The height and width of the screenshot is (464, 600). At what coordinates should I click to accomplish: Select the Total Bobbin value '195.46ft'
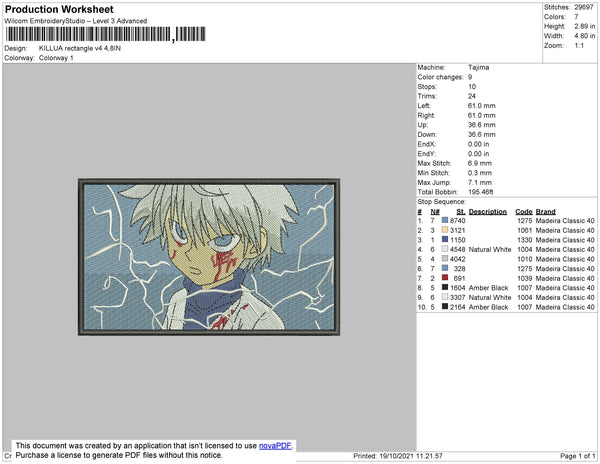[481, 192]
